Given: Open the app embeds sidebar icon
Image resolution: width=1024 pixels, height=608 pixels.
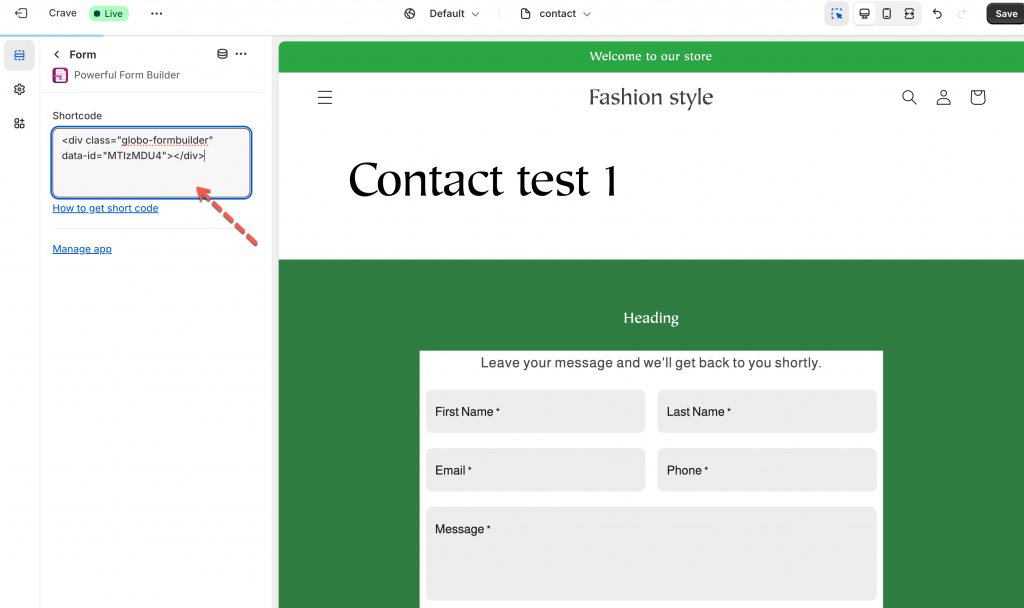Looking at the screenshot, I should coord(19,123).
